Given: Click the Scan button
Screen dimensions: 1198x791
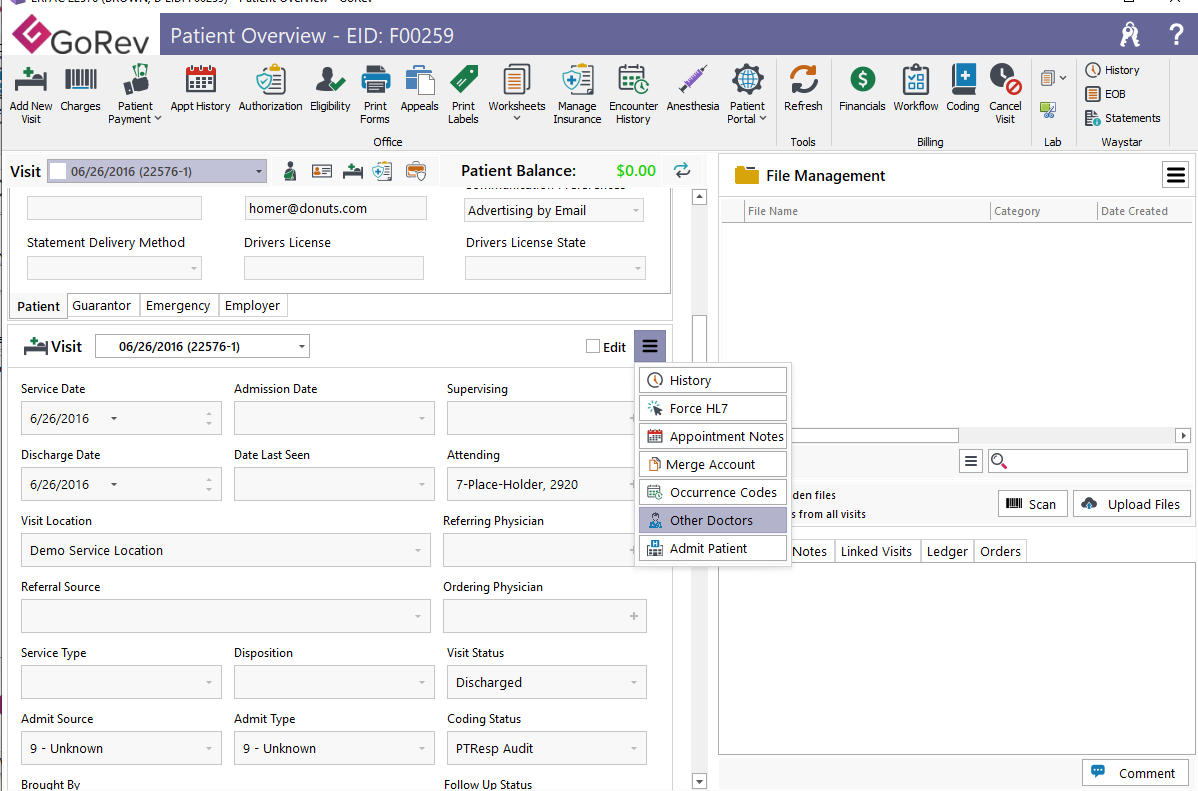Looking at the screenshot, I should click(x=1032, y=504).
